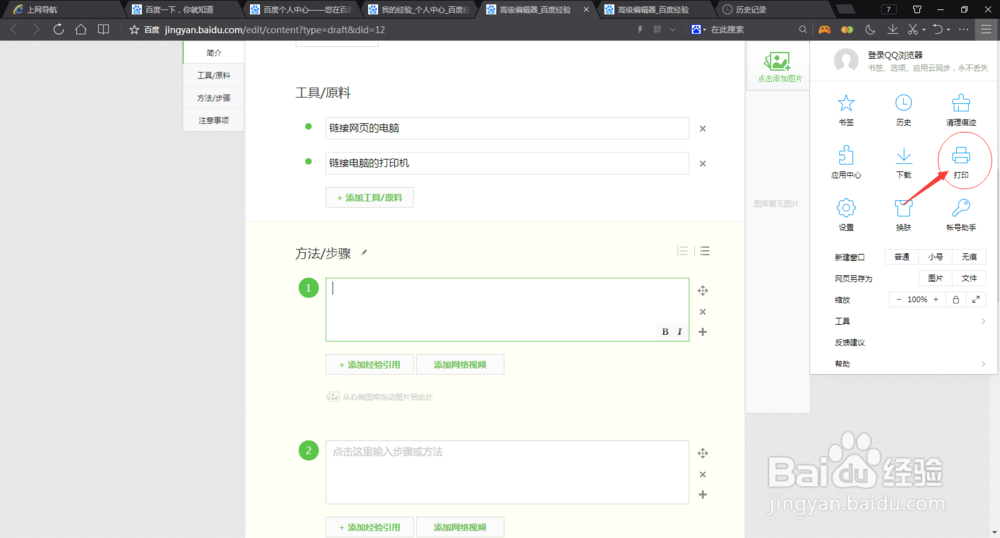The width and height of the screenshot is (1000, 538).
Task: Open the 换肤 shirt icon in menu panel
Action: pos(903,208)
